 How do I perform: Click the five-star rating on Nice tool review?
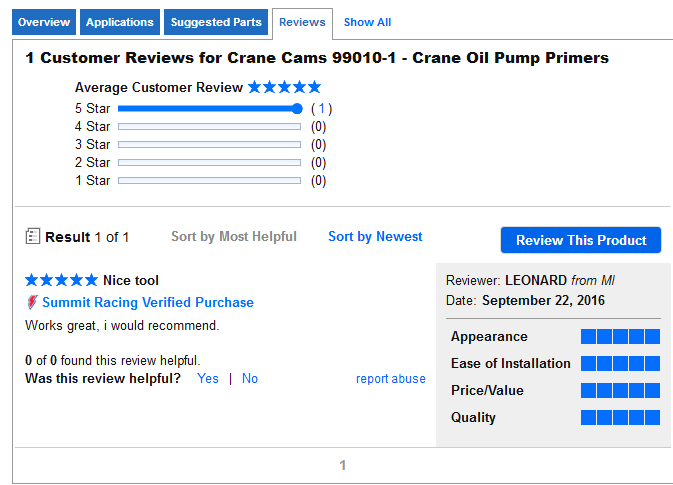point(61,280)
